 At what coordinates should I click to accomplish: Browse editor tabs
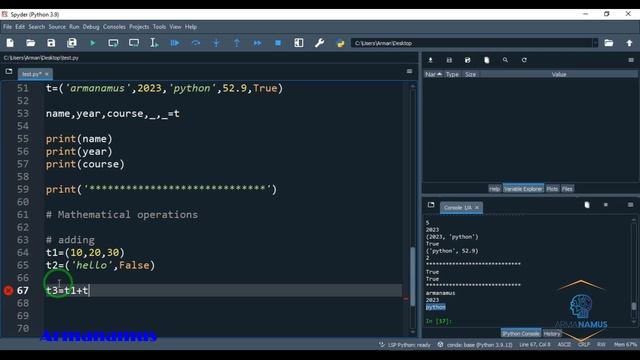click(x=9, y=71)
